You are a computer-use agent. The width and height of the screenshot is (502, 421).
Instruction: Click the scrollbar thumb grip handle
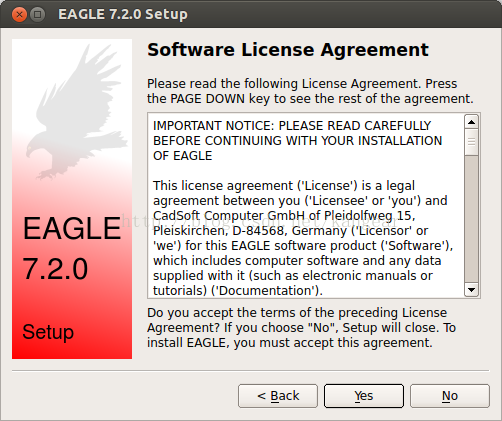pos(471,142)
